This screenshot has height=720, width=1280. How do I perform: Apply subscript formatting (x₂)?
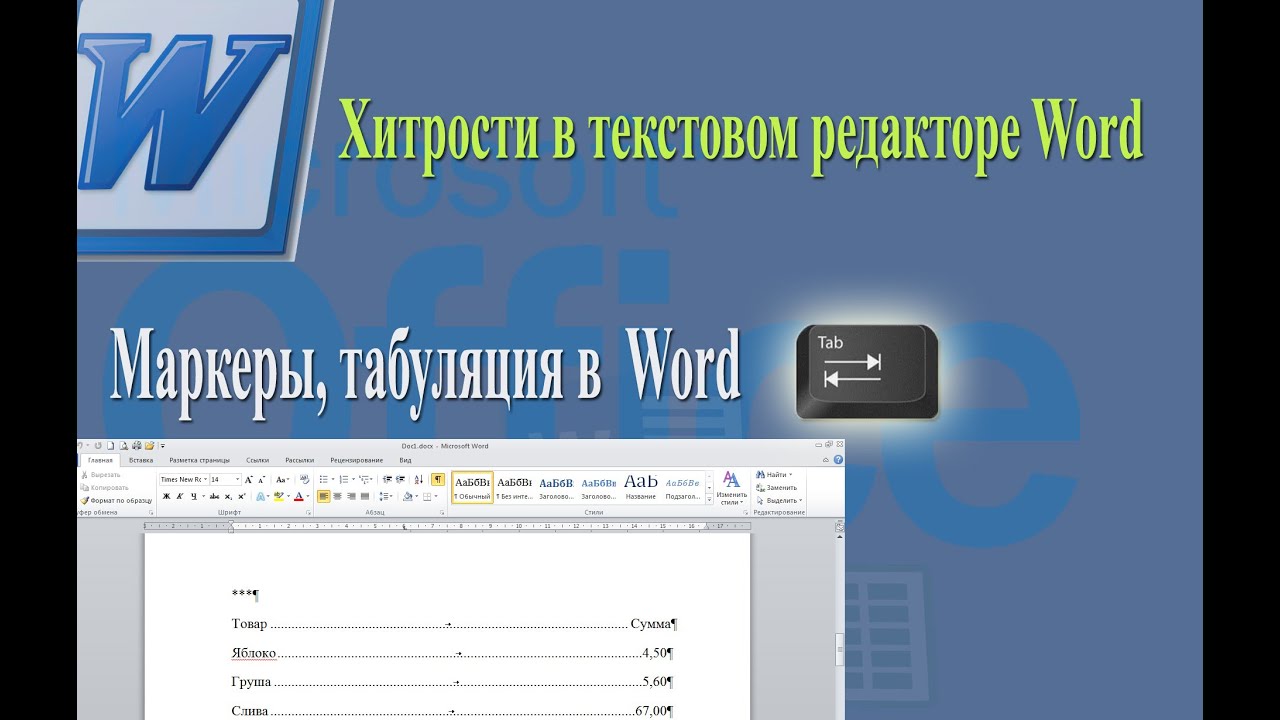point(228,496)
